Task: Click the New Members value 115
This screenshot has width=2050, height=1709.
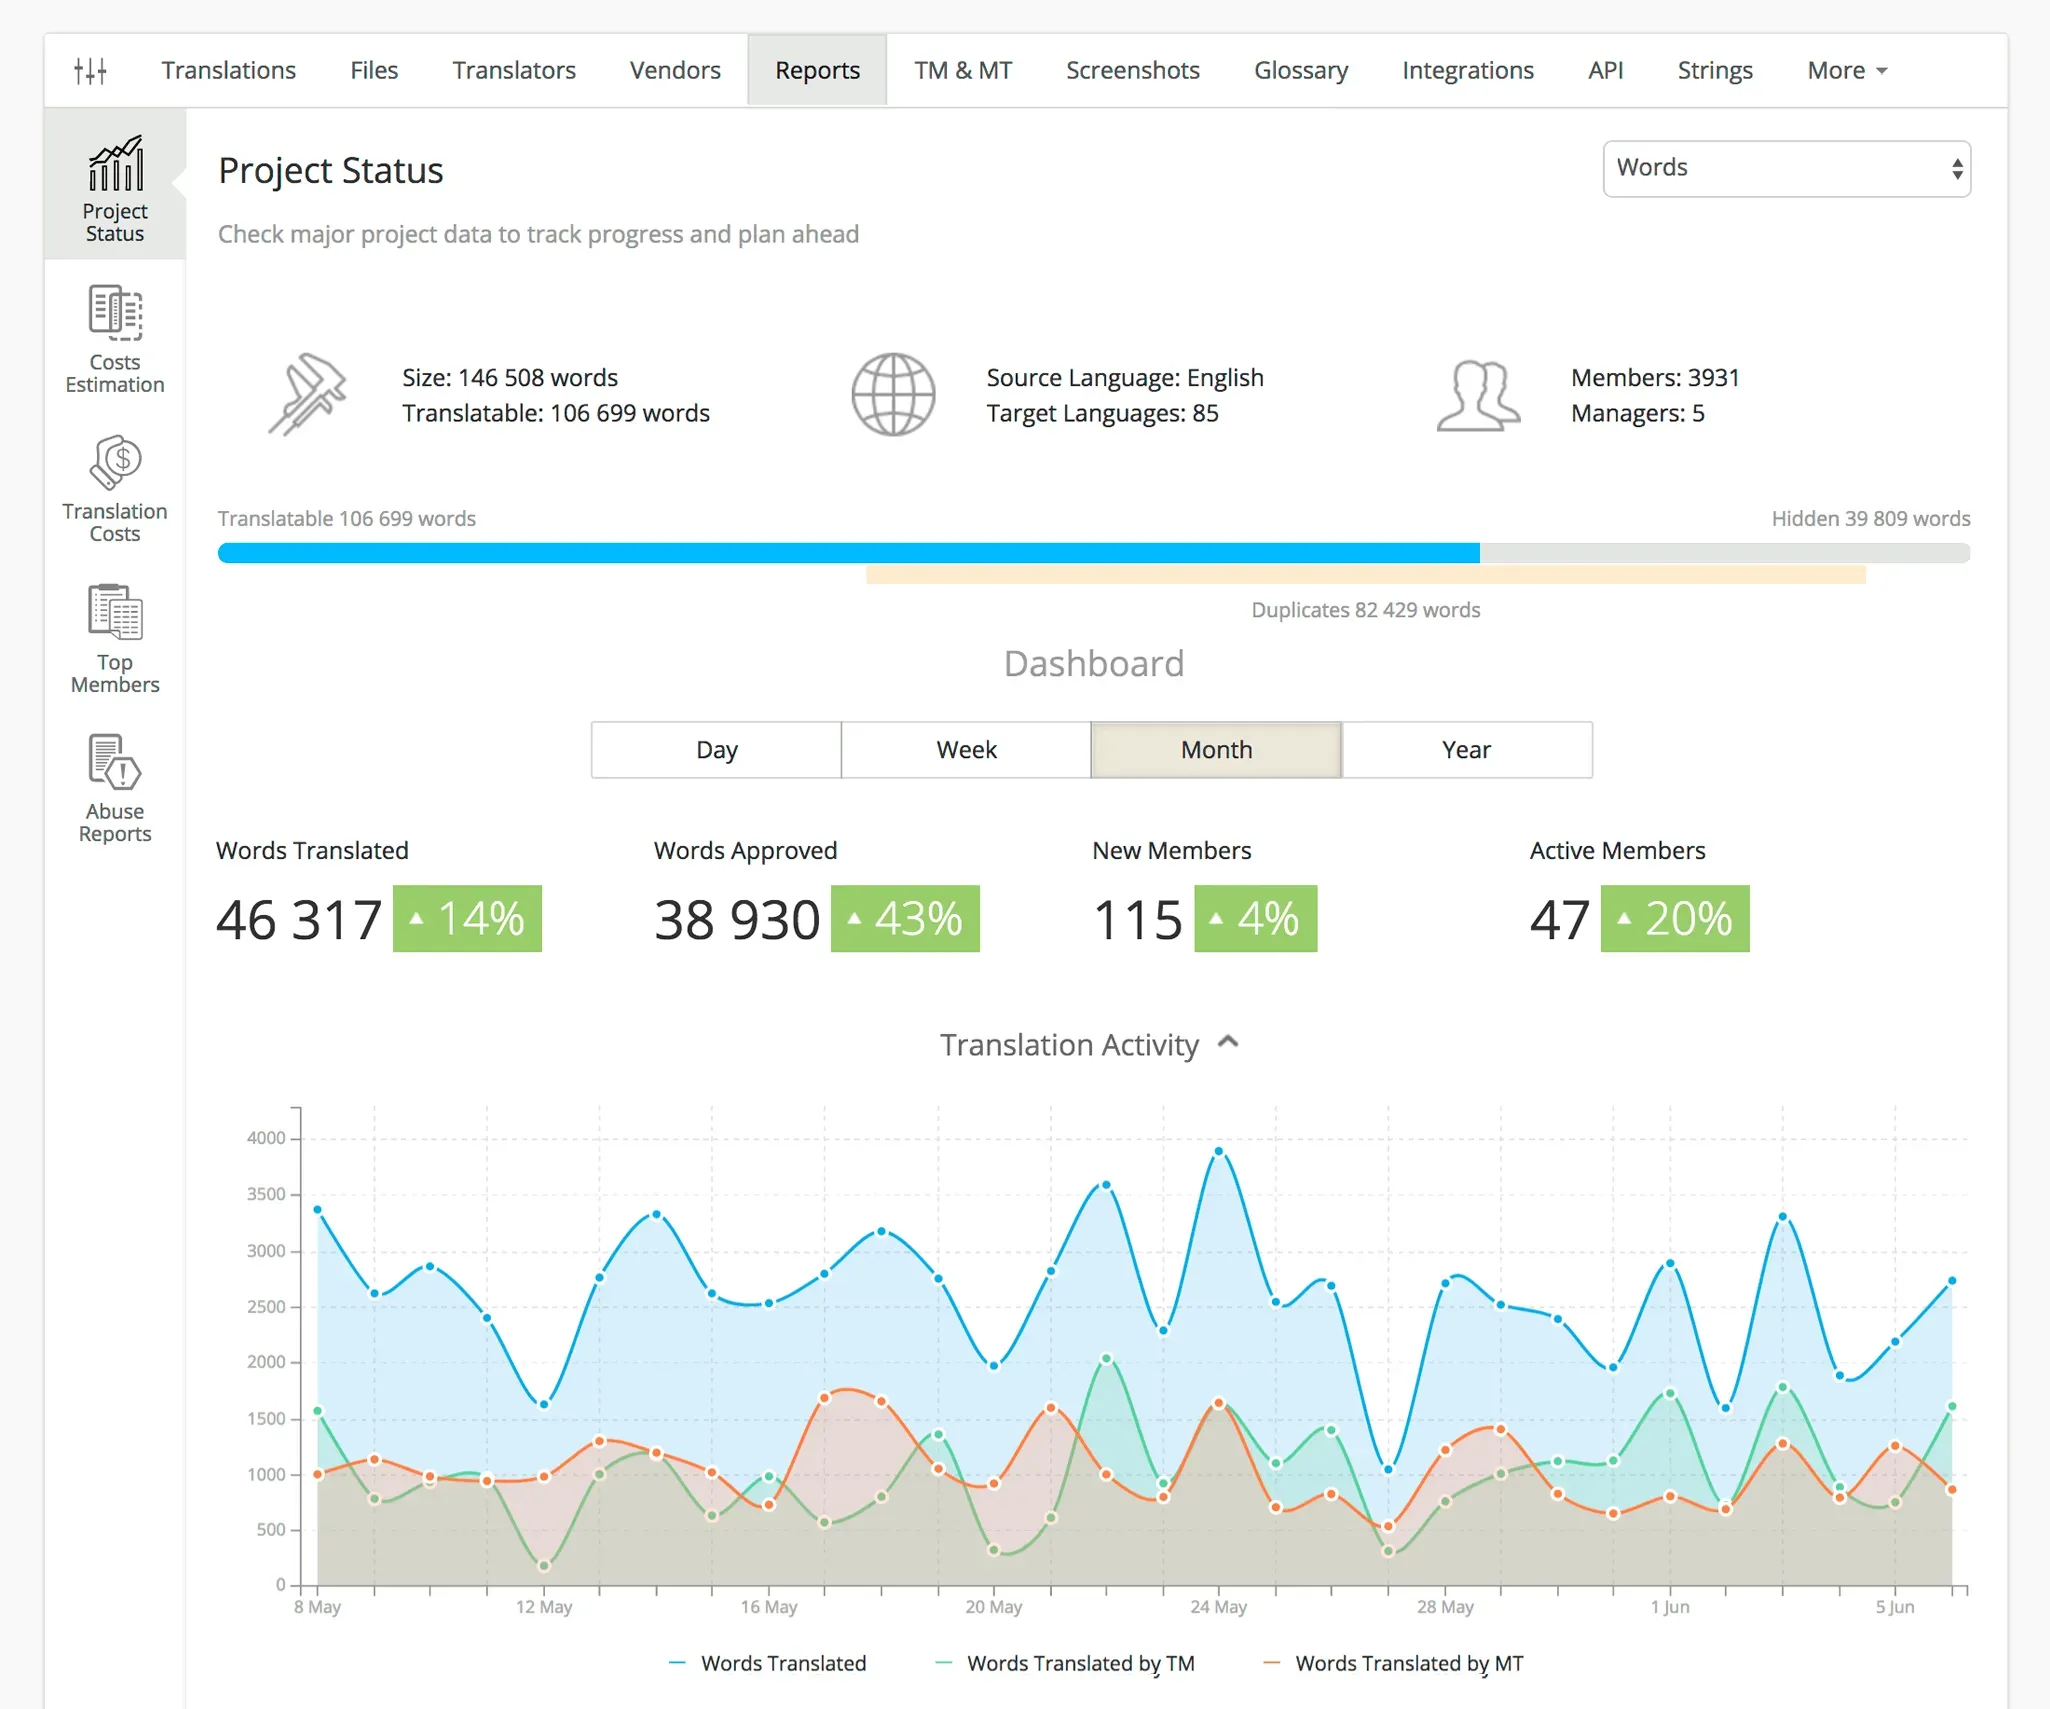Action: click(x=1138, y=920)
